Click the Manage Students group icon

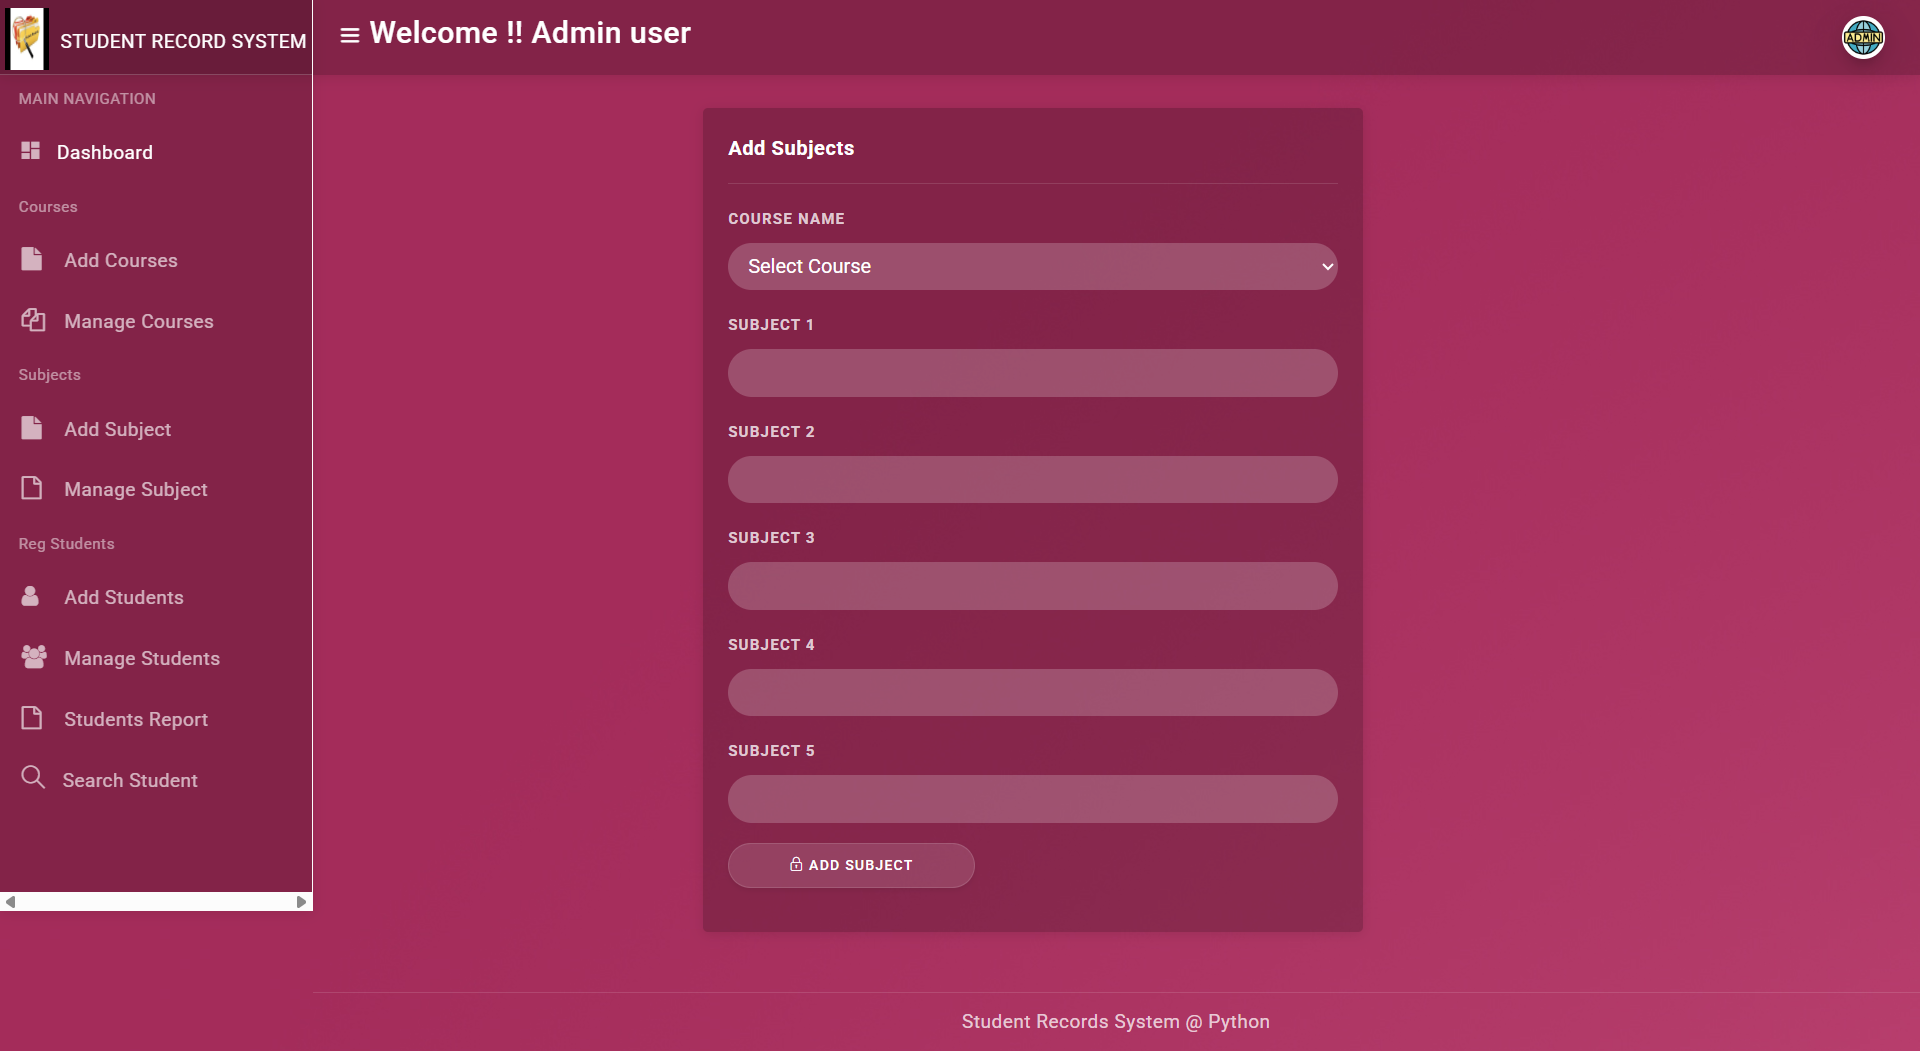34,657
